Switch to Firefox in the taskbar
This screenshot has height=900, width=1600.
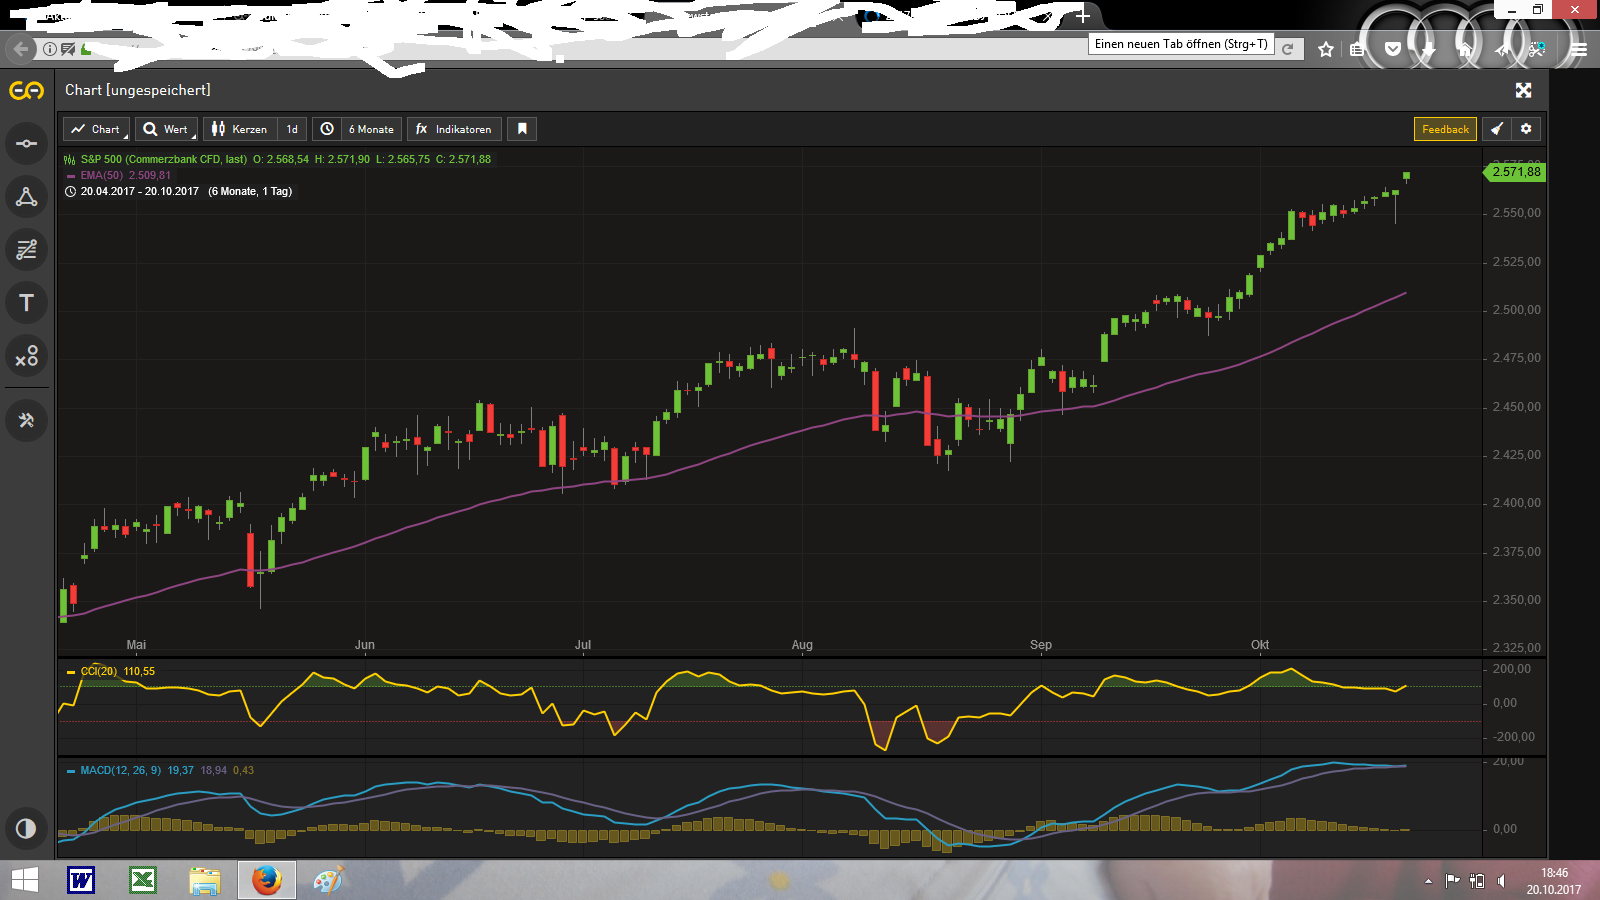tap(266, 880)
